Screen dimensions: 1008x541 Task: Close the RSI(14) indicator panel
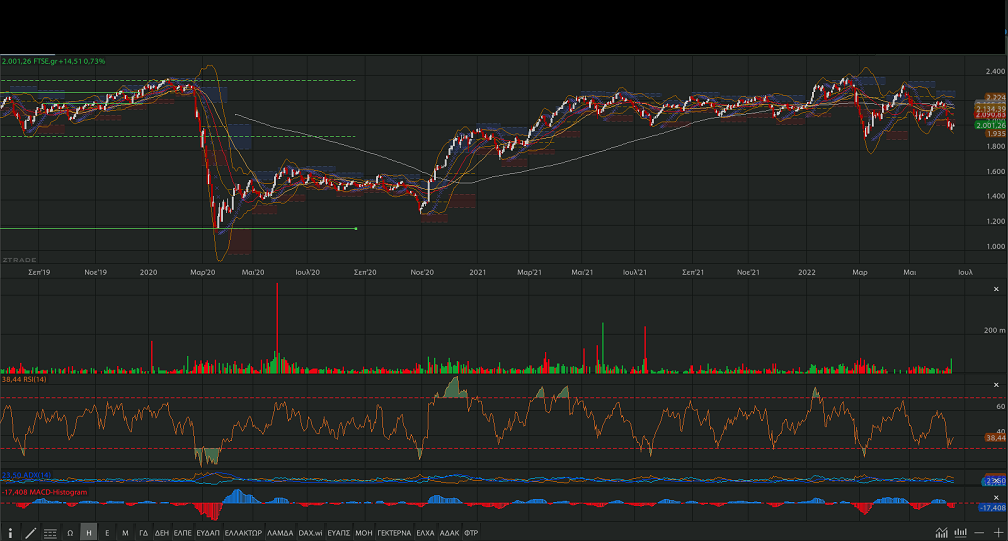click(997, 385)
